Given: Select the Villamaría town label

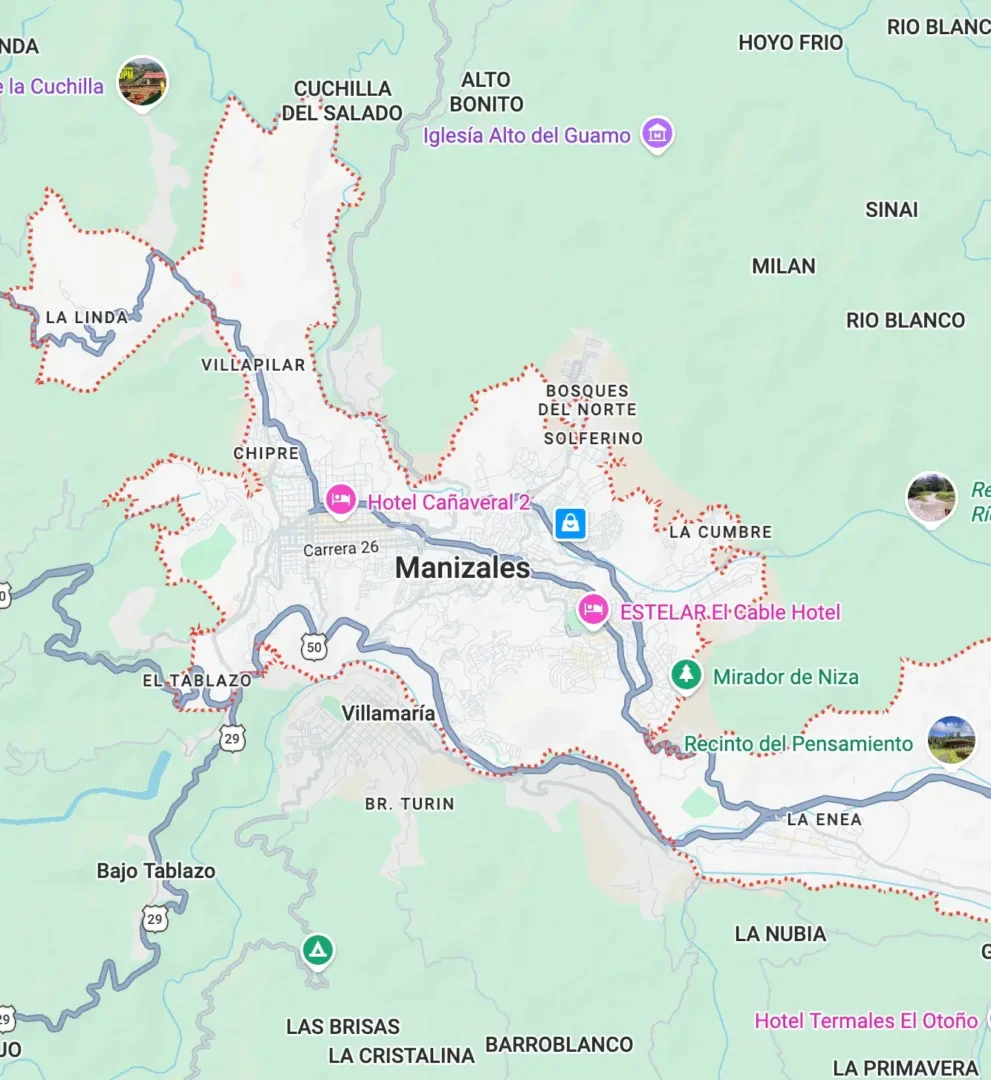Looking at the screenshot, I should coord(388,713).
